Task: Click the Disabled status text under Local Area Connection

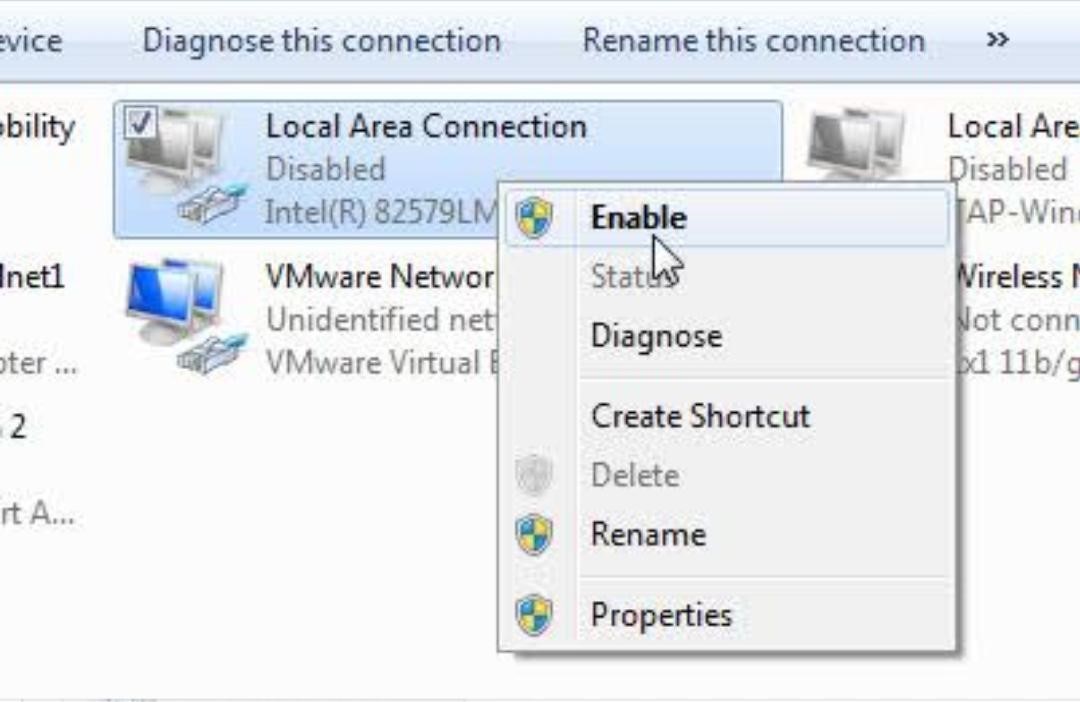Action: tap(325, 169)
